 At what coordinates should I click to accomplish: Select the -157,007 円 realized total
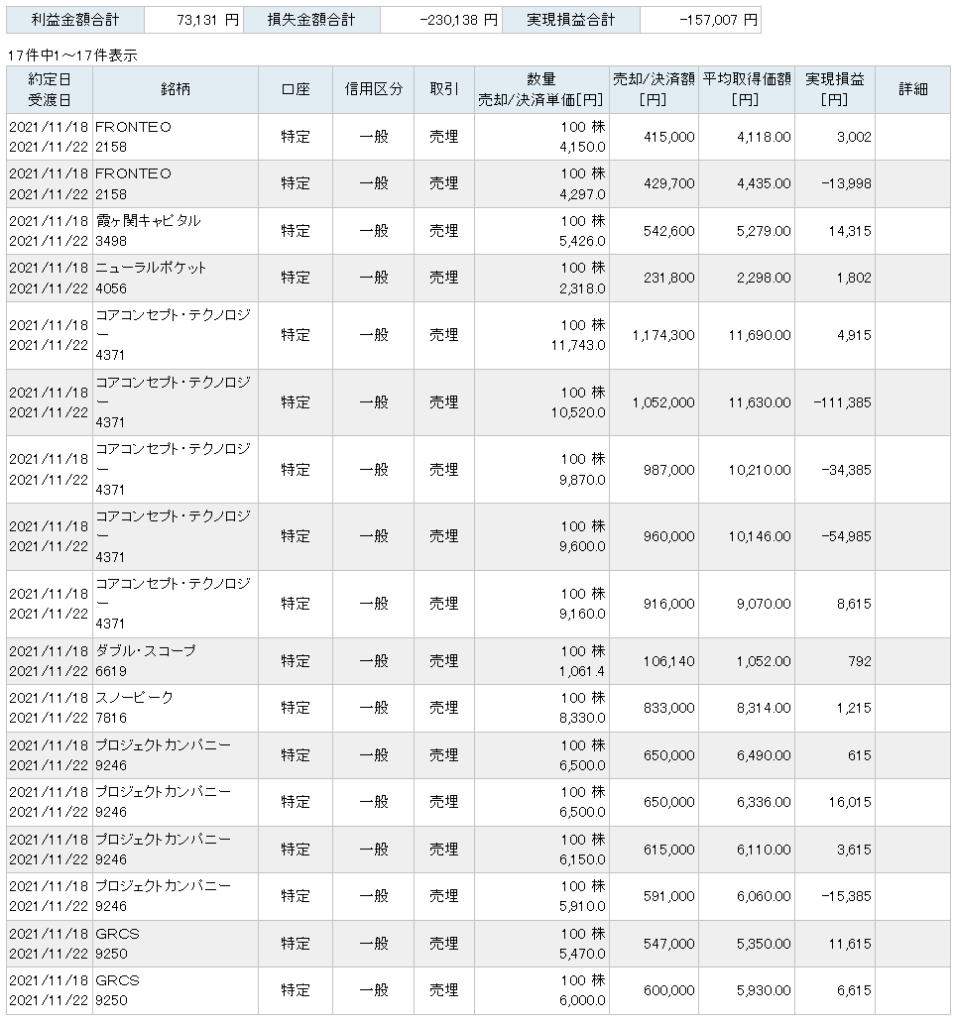tap(718, 20)
